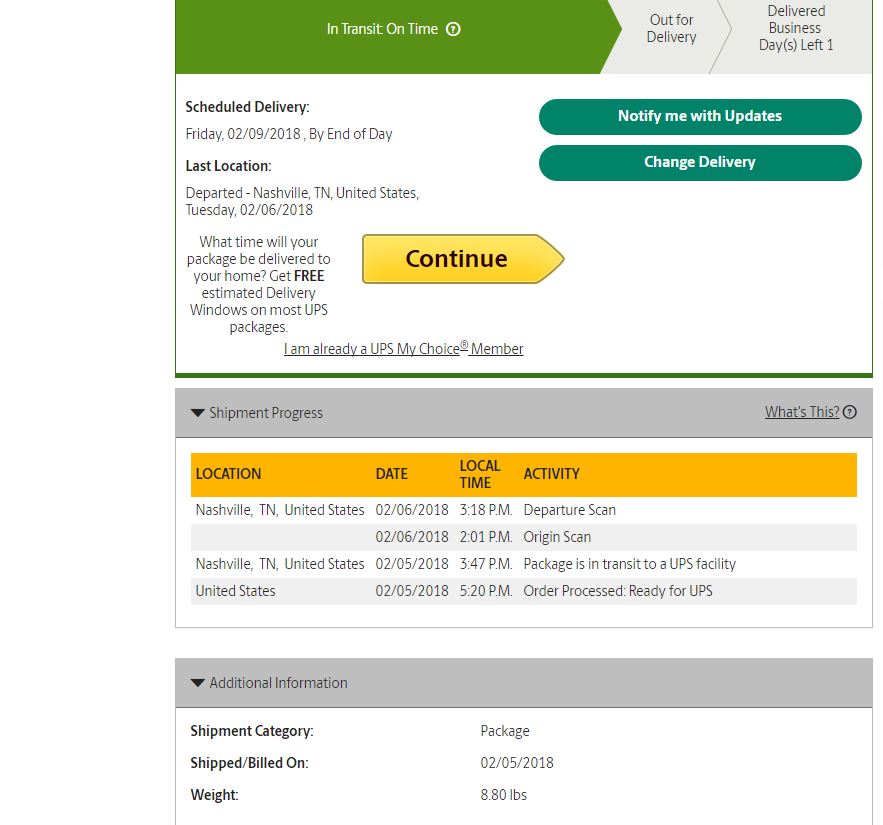This screenshot has height=825, width=883.
Task: Click the Scheduled Delivery date Friday, 02/09/2018
Action: click(x=289, y=135)
